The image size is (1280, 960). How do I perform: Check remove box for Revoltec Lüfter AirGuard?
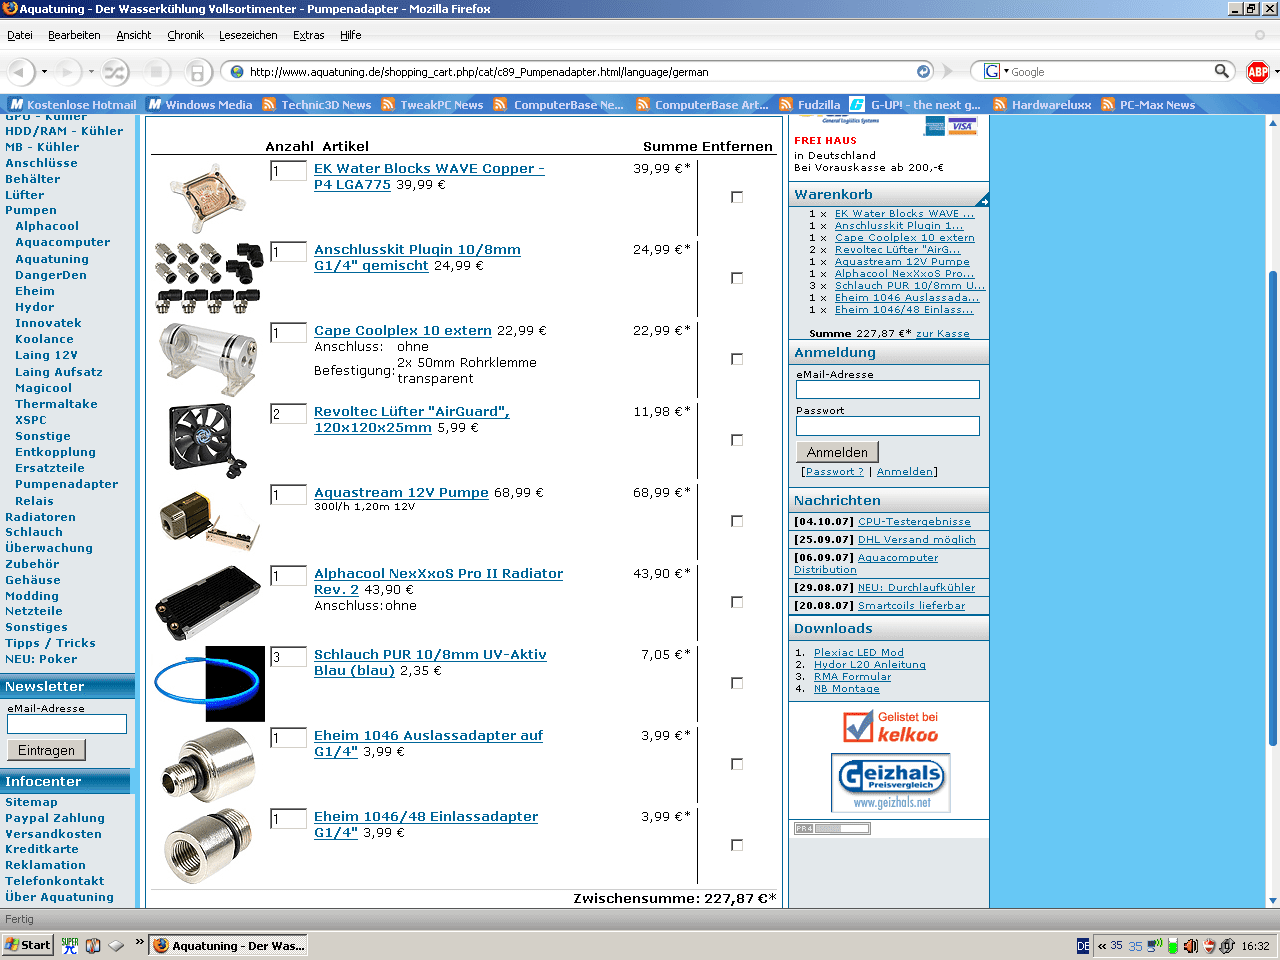(x=737, y=440)
